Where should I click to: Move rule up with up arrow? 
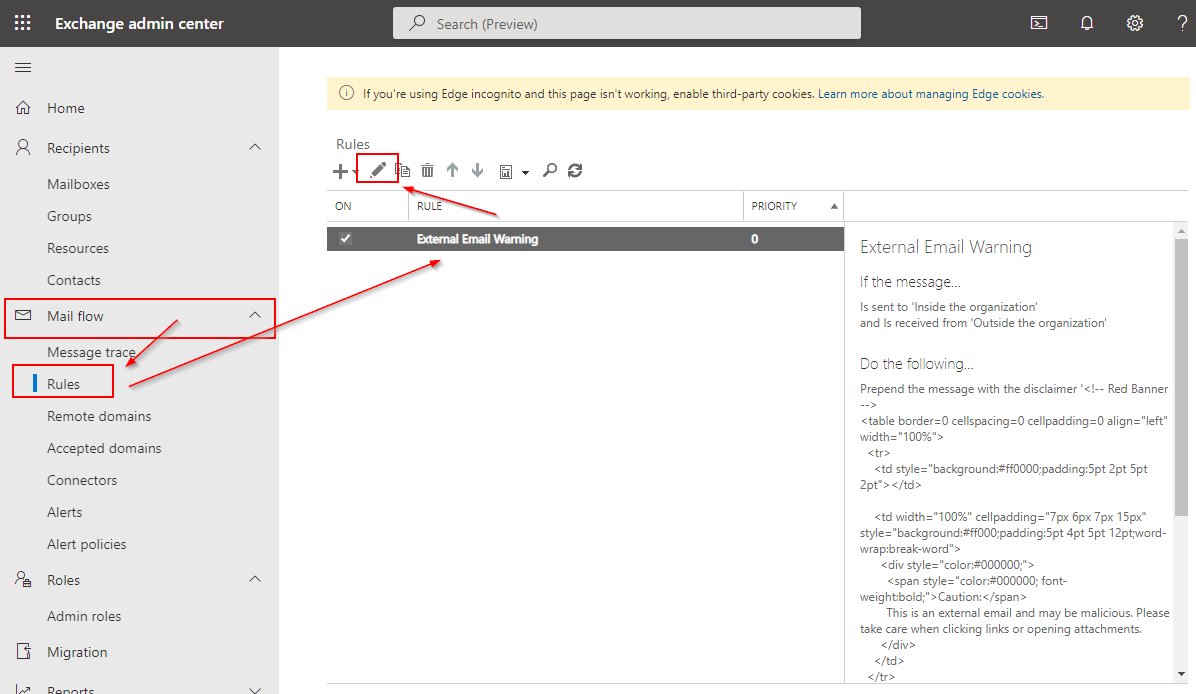pyautogui.click(x=452, y=170)
